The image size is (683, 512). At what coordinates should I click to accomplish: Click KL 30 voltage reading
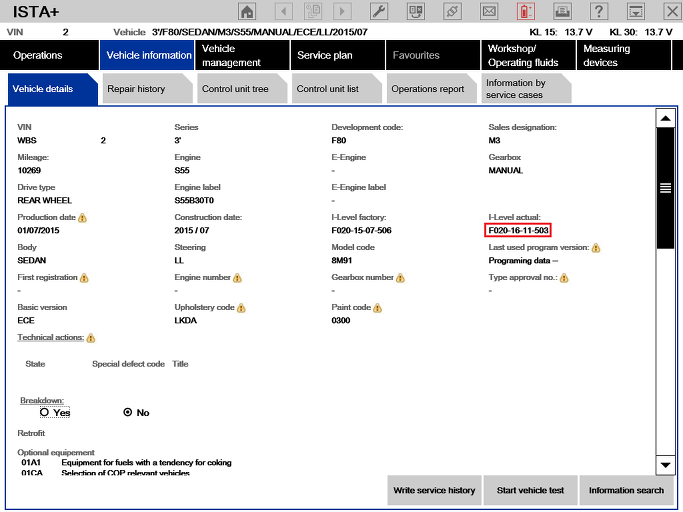pos(641,32)
